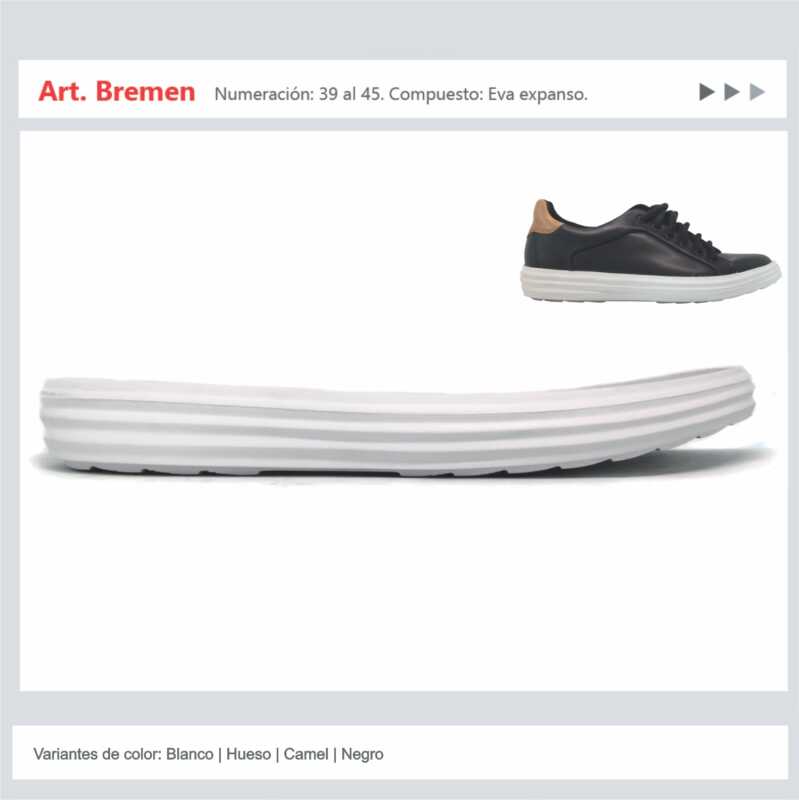Click the separator bar before Negro
This screenshot has height=800, width=799.
coord(335,755)
